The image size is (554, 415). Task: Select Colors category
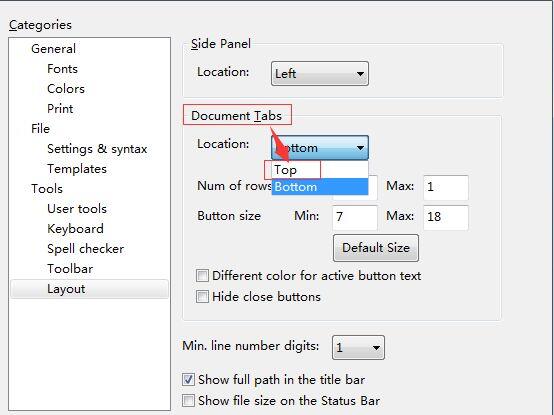[66, 89]
